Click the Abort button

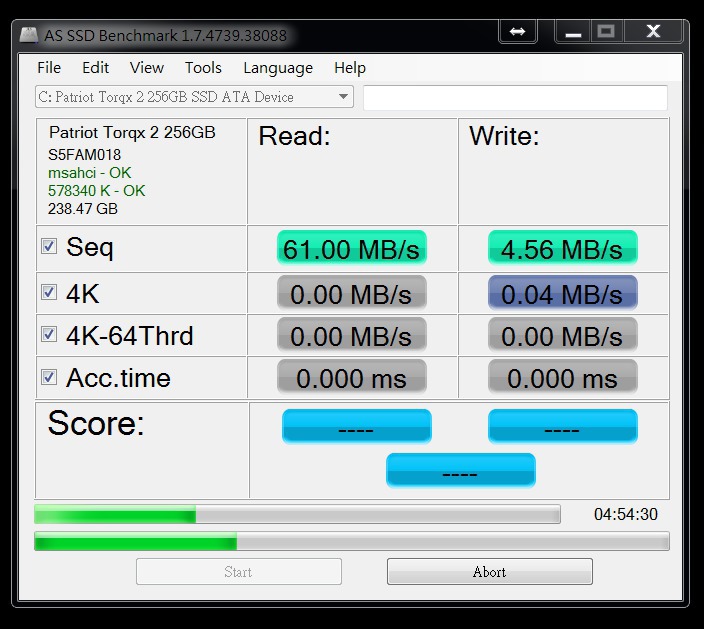click(x=490, y=572)
